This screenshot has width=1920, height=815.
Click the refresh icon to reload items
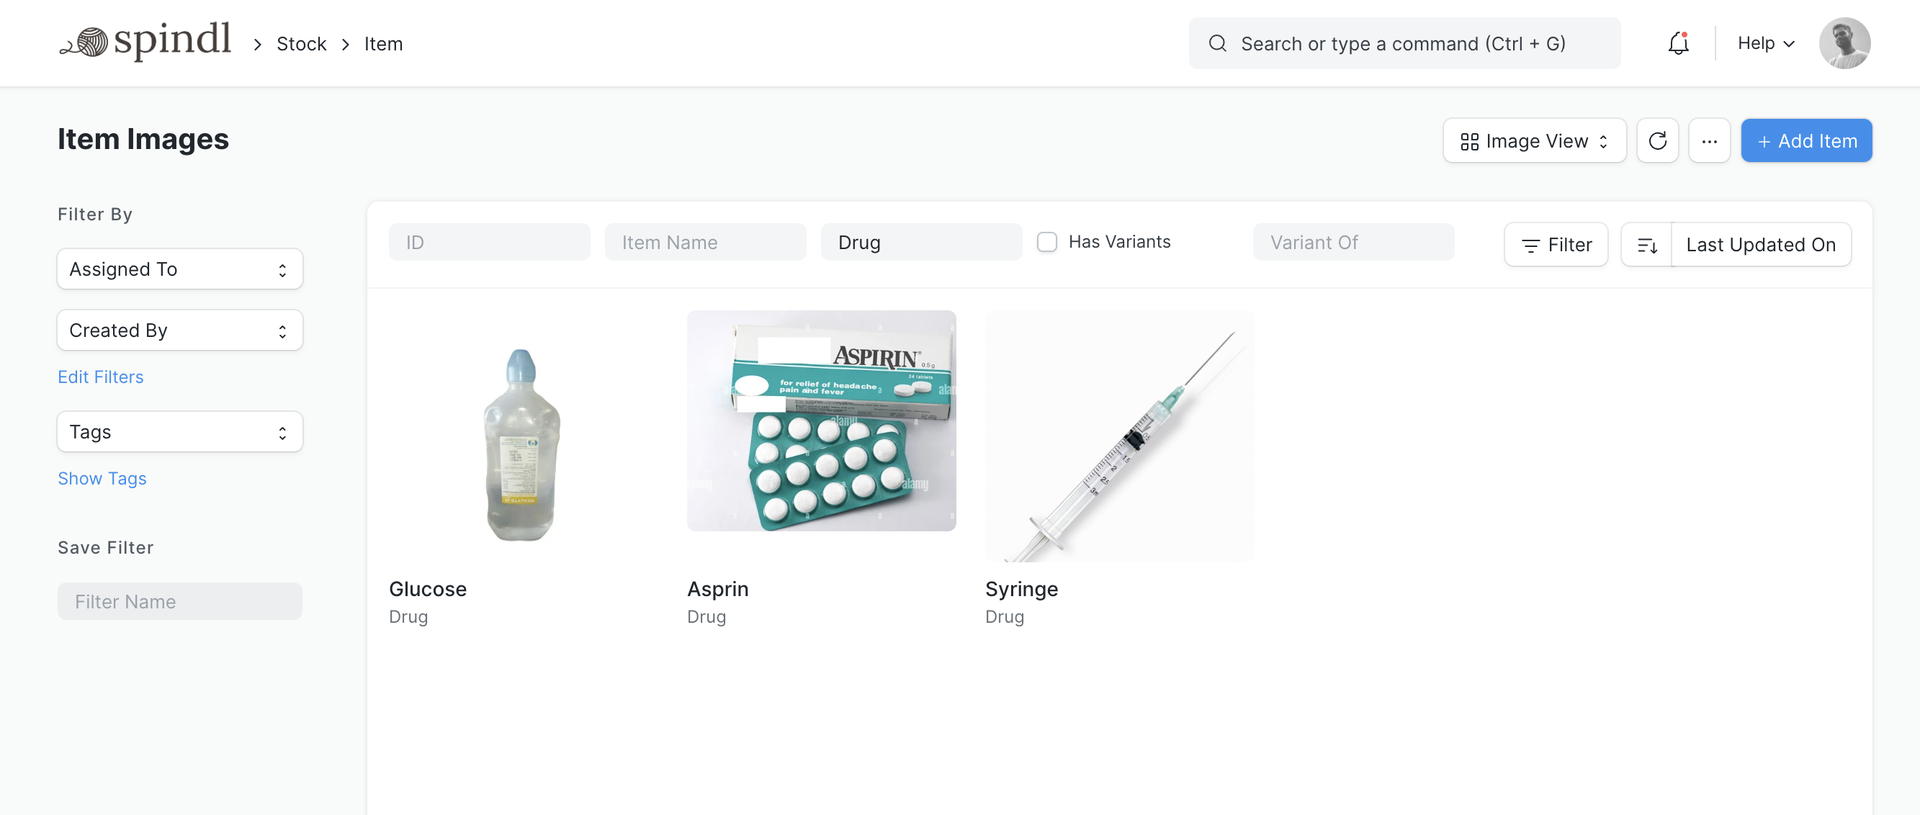coord(1657,140)
